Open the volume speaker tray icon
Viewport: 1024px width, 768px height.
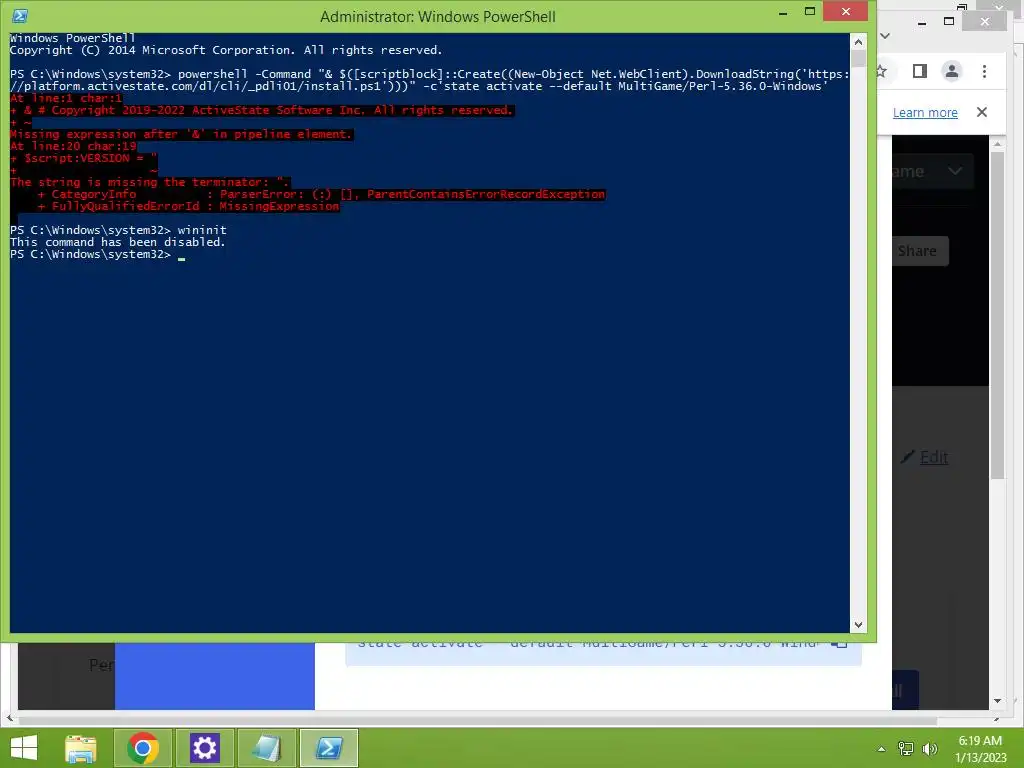930,749
